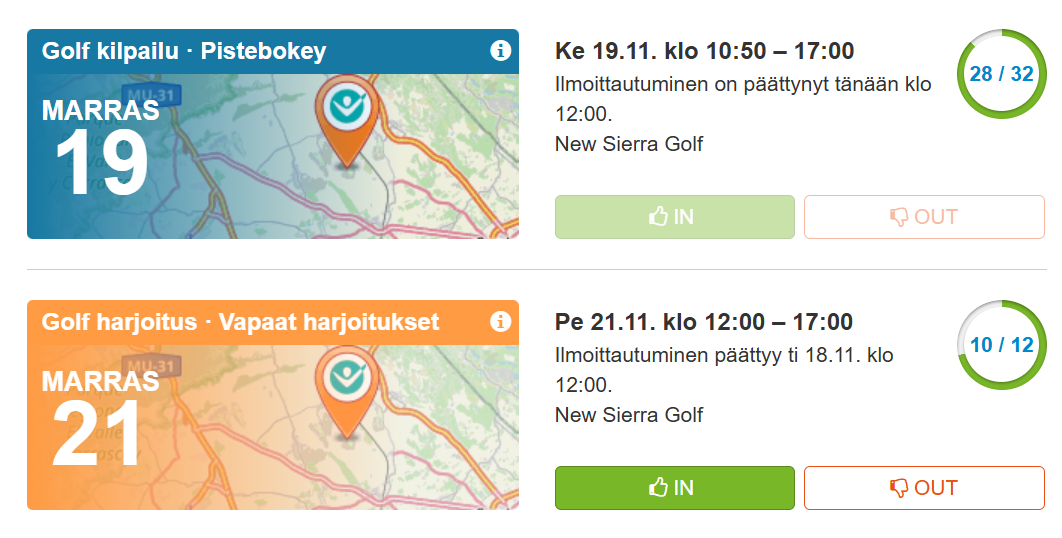Select the Ke 19.11. klo 10:50 heading

point(704,51)
